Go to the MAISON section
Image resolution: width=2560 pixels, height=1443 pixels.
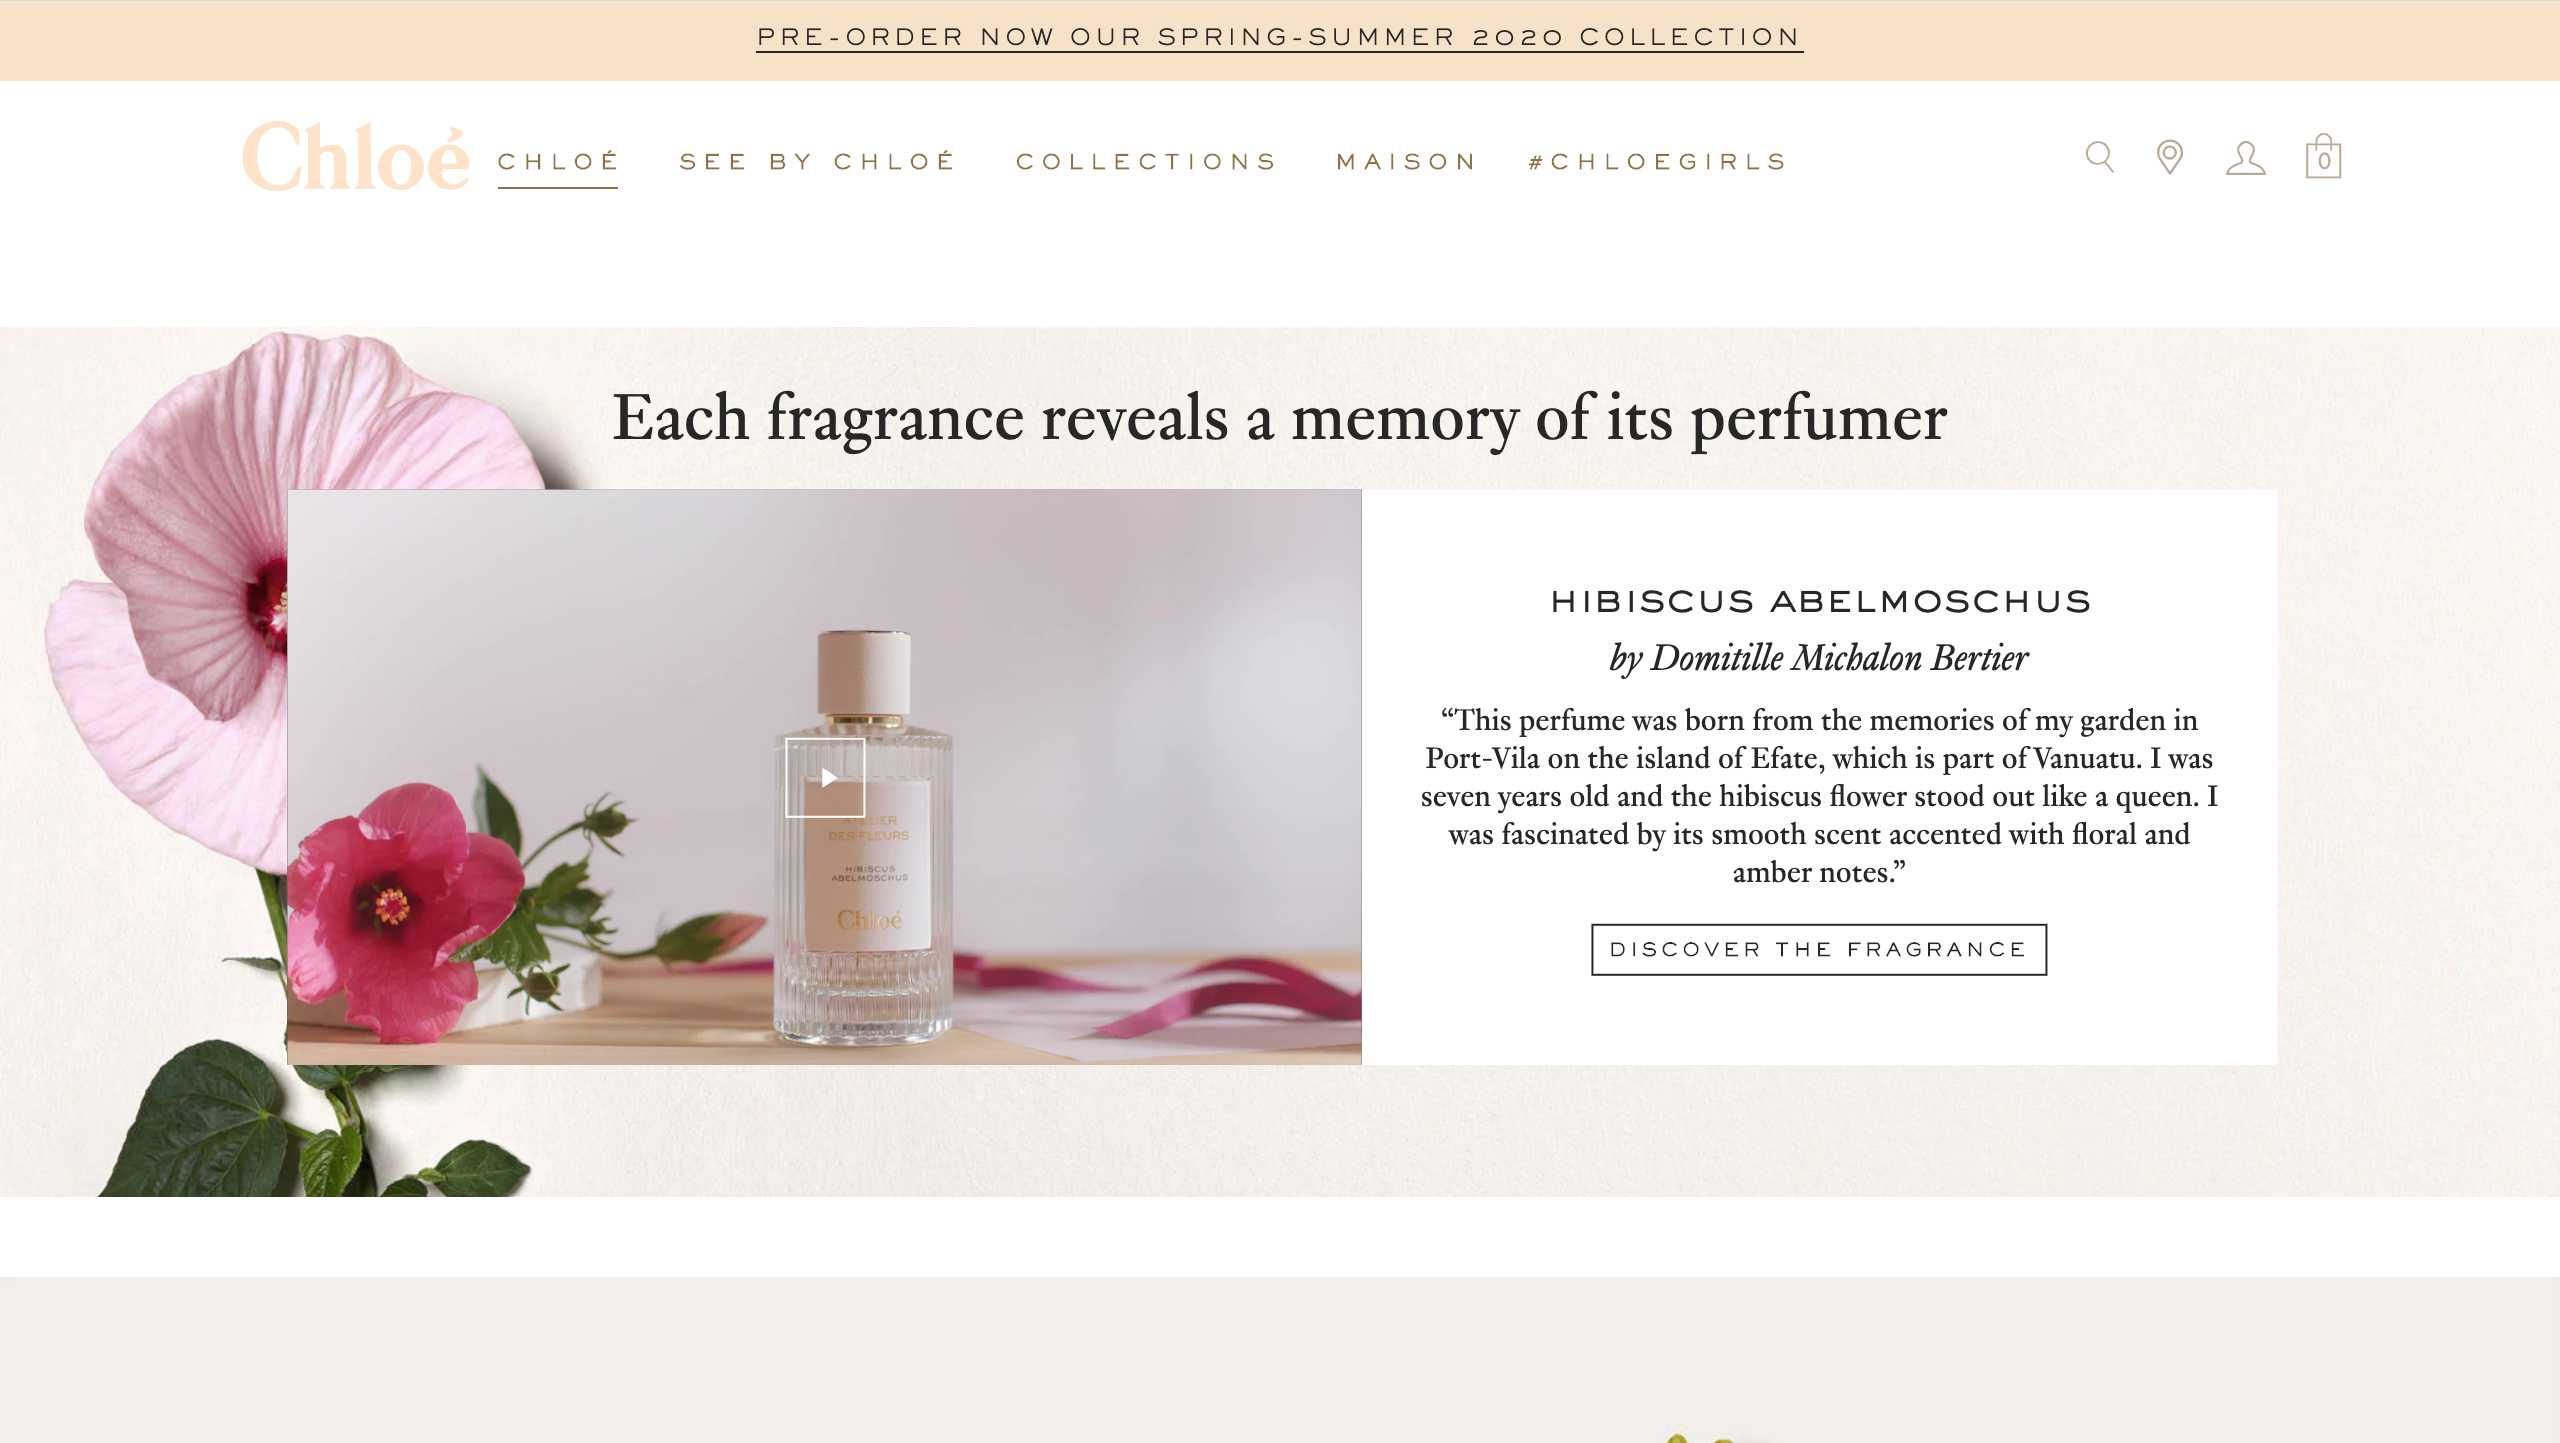click(x=1406, y=161)
